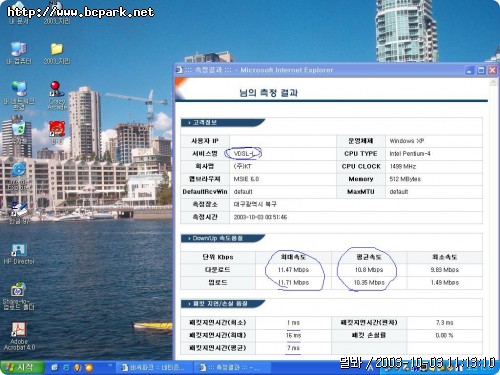Maximize the 측정결과 Internet Explorer window
The image size is (500, 375).
[481, 70]
